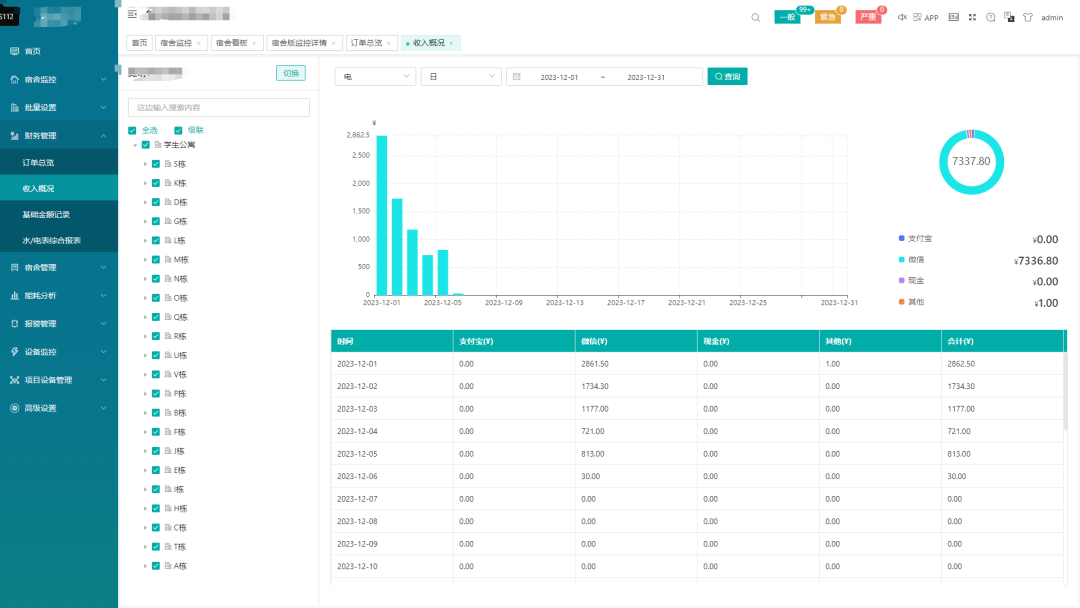This screenshot has height=608, width=1080.
Task: Expand the L栋 tree node arrow
Action: coord(145,240)
